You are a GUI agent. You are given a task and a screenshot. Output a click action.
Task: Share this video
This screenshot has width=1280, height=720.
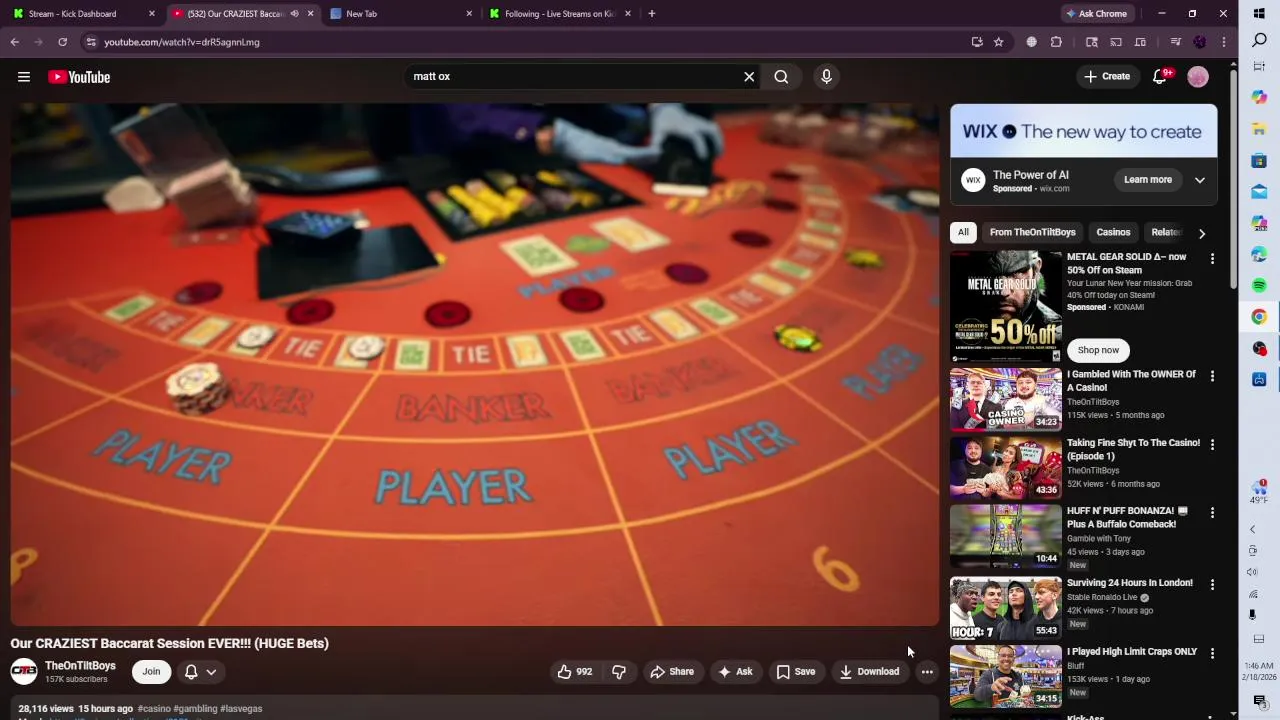pos(672,672)
